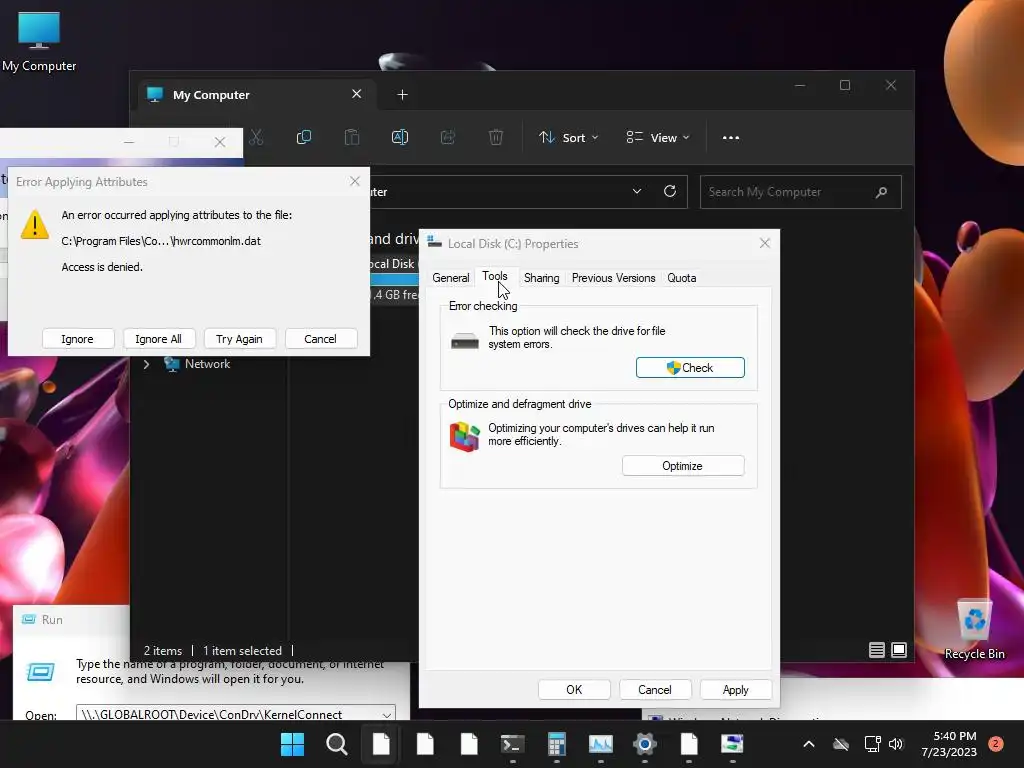Open My Computer desktop icon

click(39, 40)
